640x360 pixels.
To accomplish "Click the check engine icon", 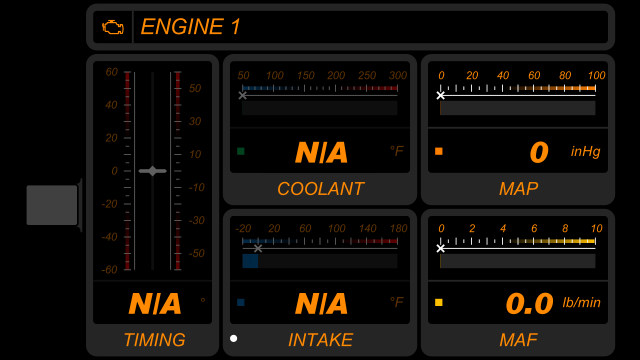I will 113,27.
